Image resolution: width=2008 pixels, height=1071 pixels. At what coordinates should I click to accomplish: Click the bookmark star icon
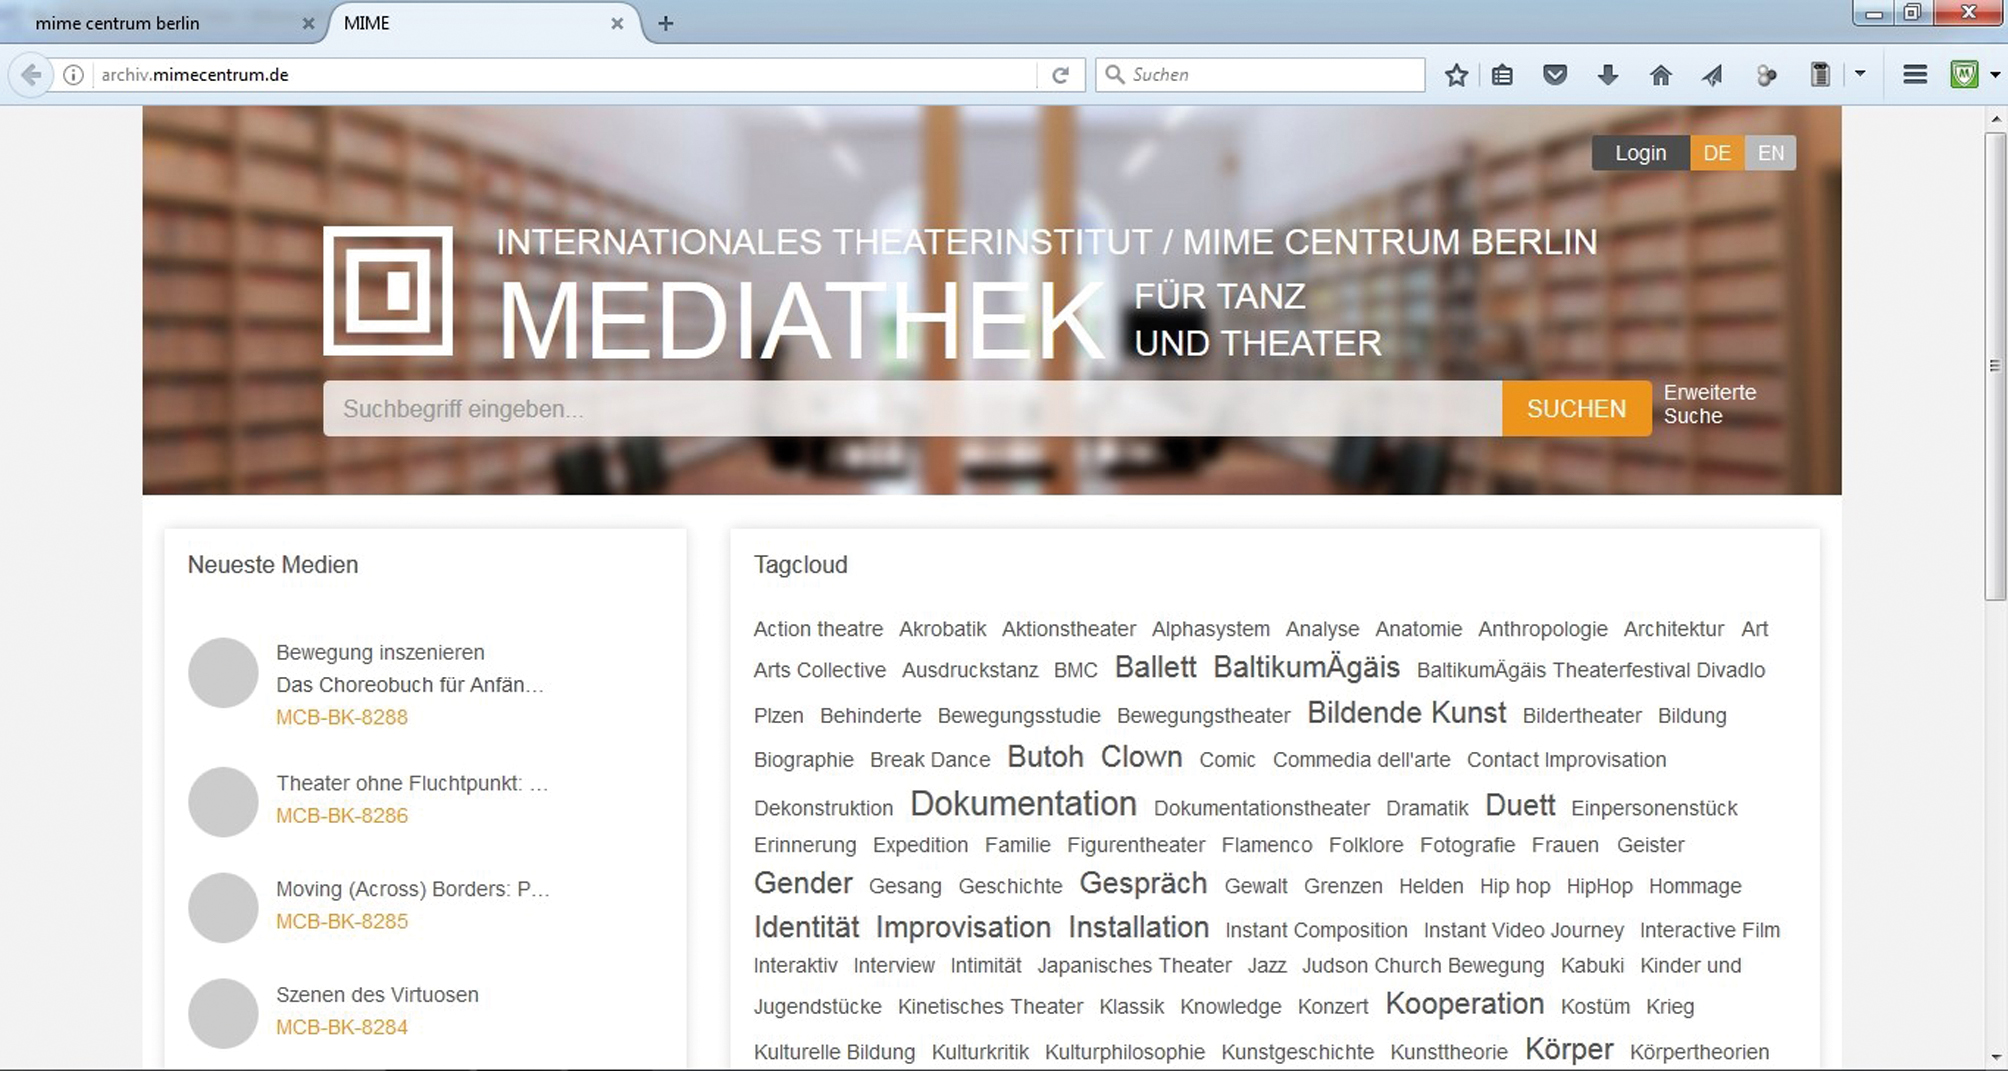pyautogui.click(x=1456, y=75)
